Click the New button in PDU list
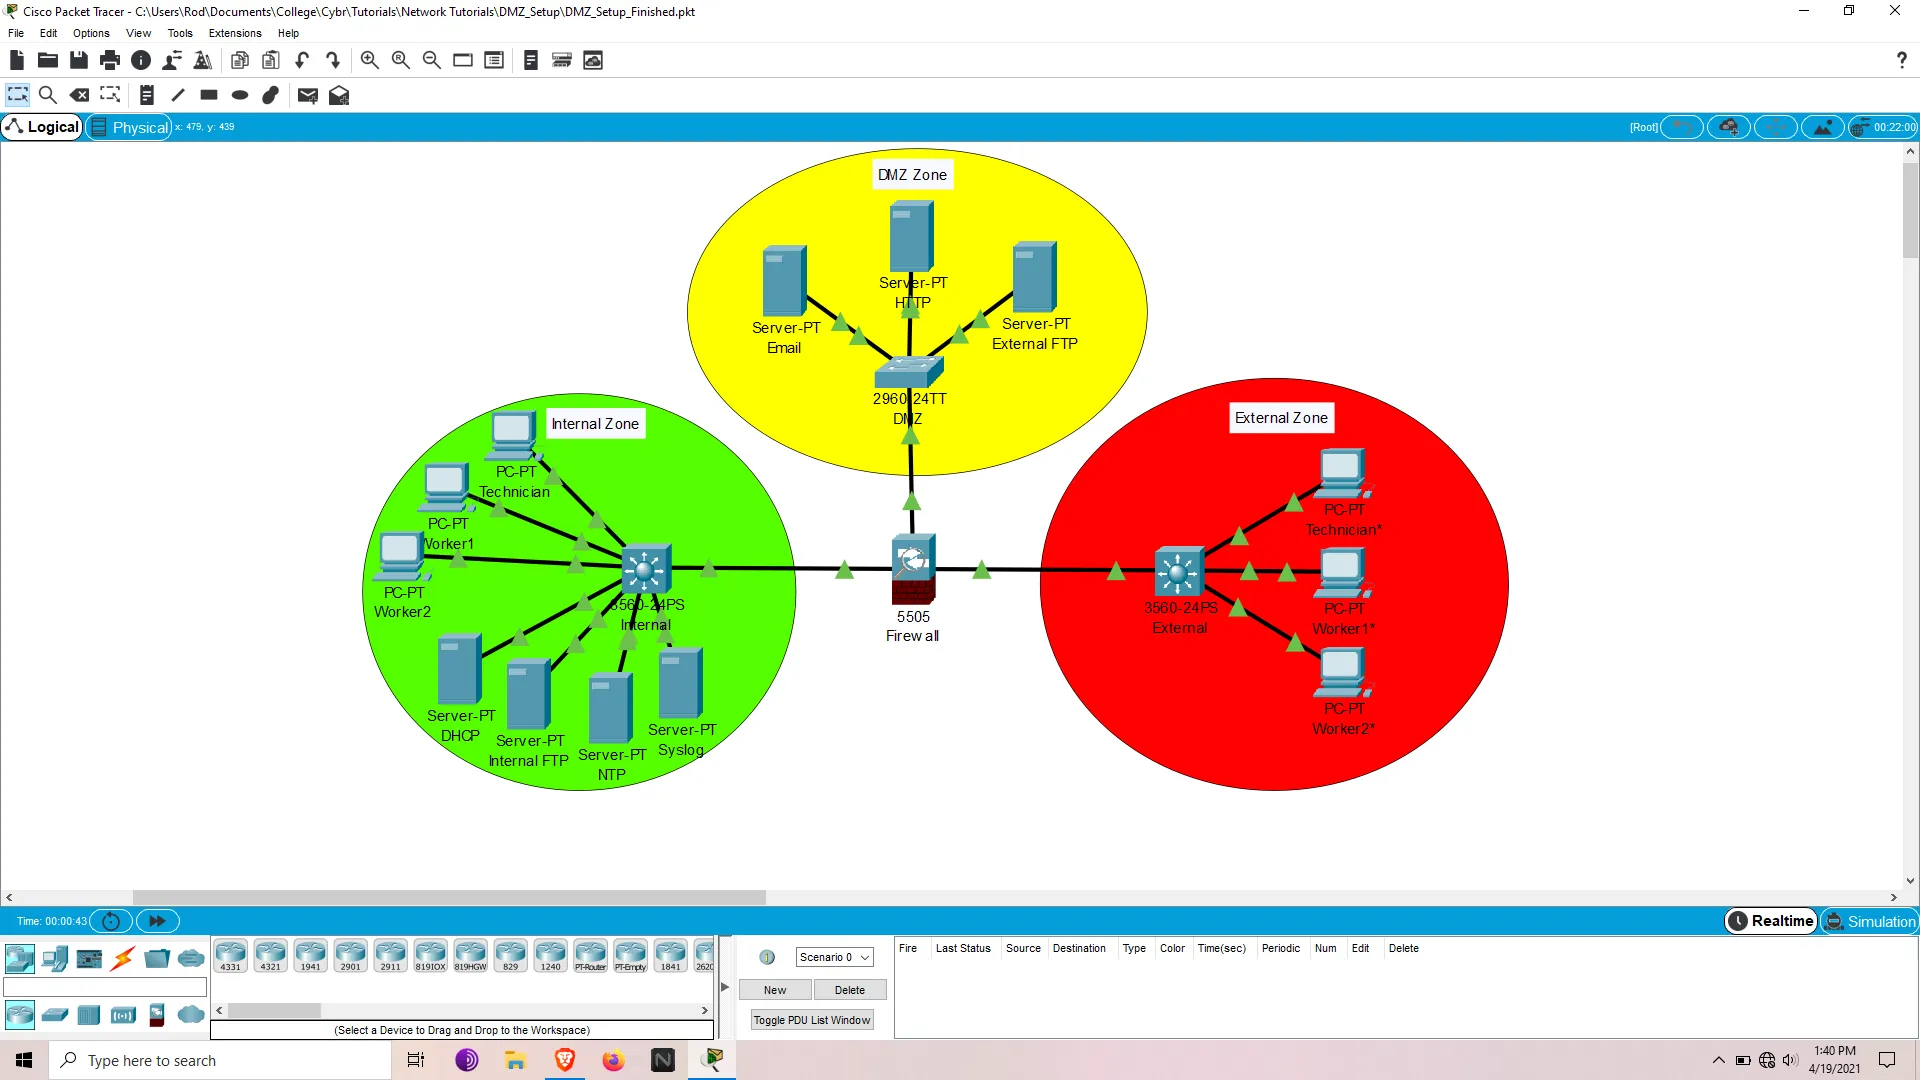 [x=775, y=990]
